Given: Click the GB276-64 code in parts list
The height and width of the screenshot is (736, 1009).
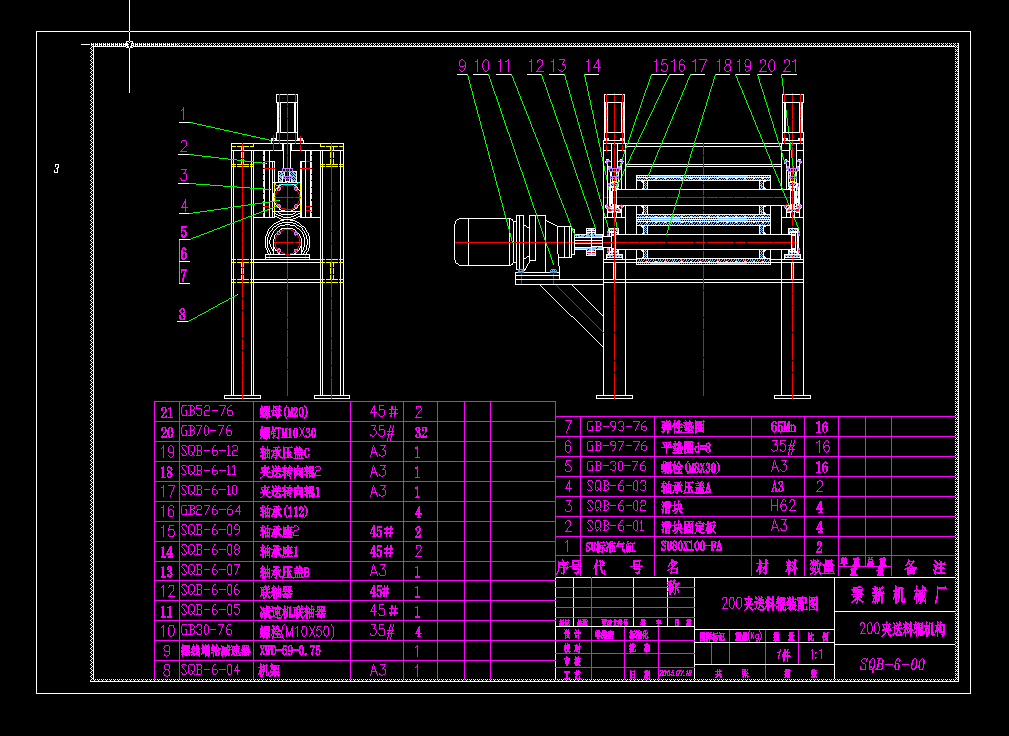Looking at the screenshot, I should pyautogui.click(x=207, y=510).
